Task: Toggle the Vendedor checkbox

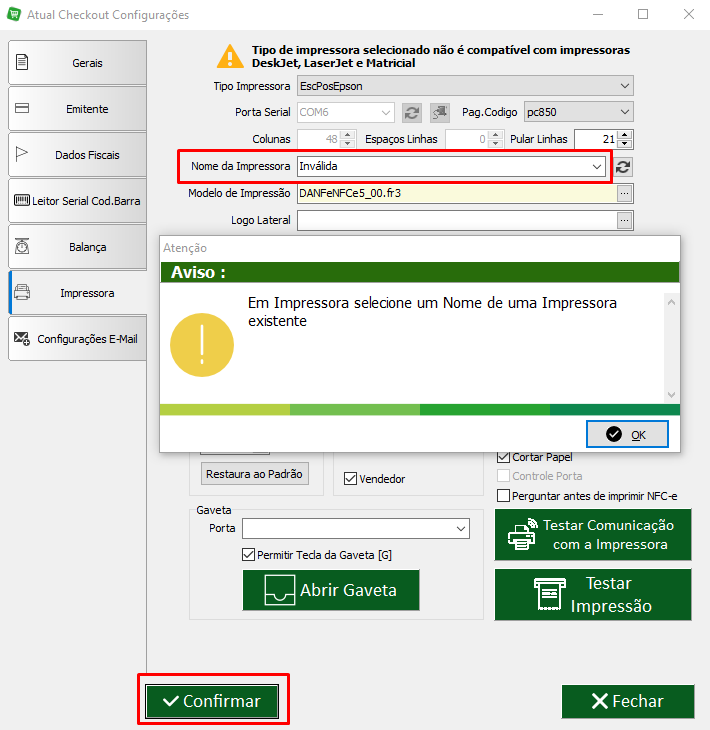Action: coord(350,479)
